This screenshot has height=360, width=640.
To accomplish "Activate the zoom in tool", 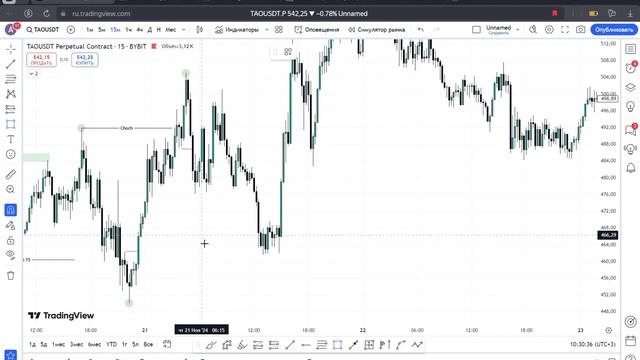I will [x=11, y=189].
